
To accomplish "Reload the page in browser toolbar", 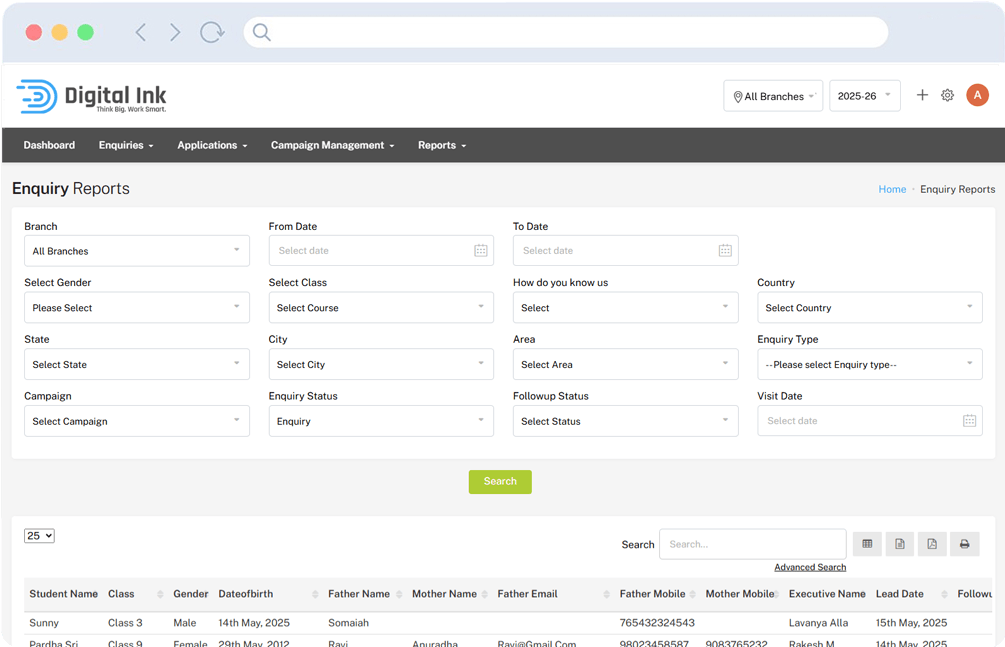I will click(212, 32).
